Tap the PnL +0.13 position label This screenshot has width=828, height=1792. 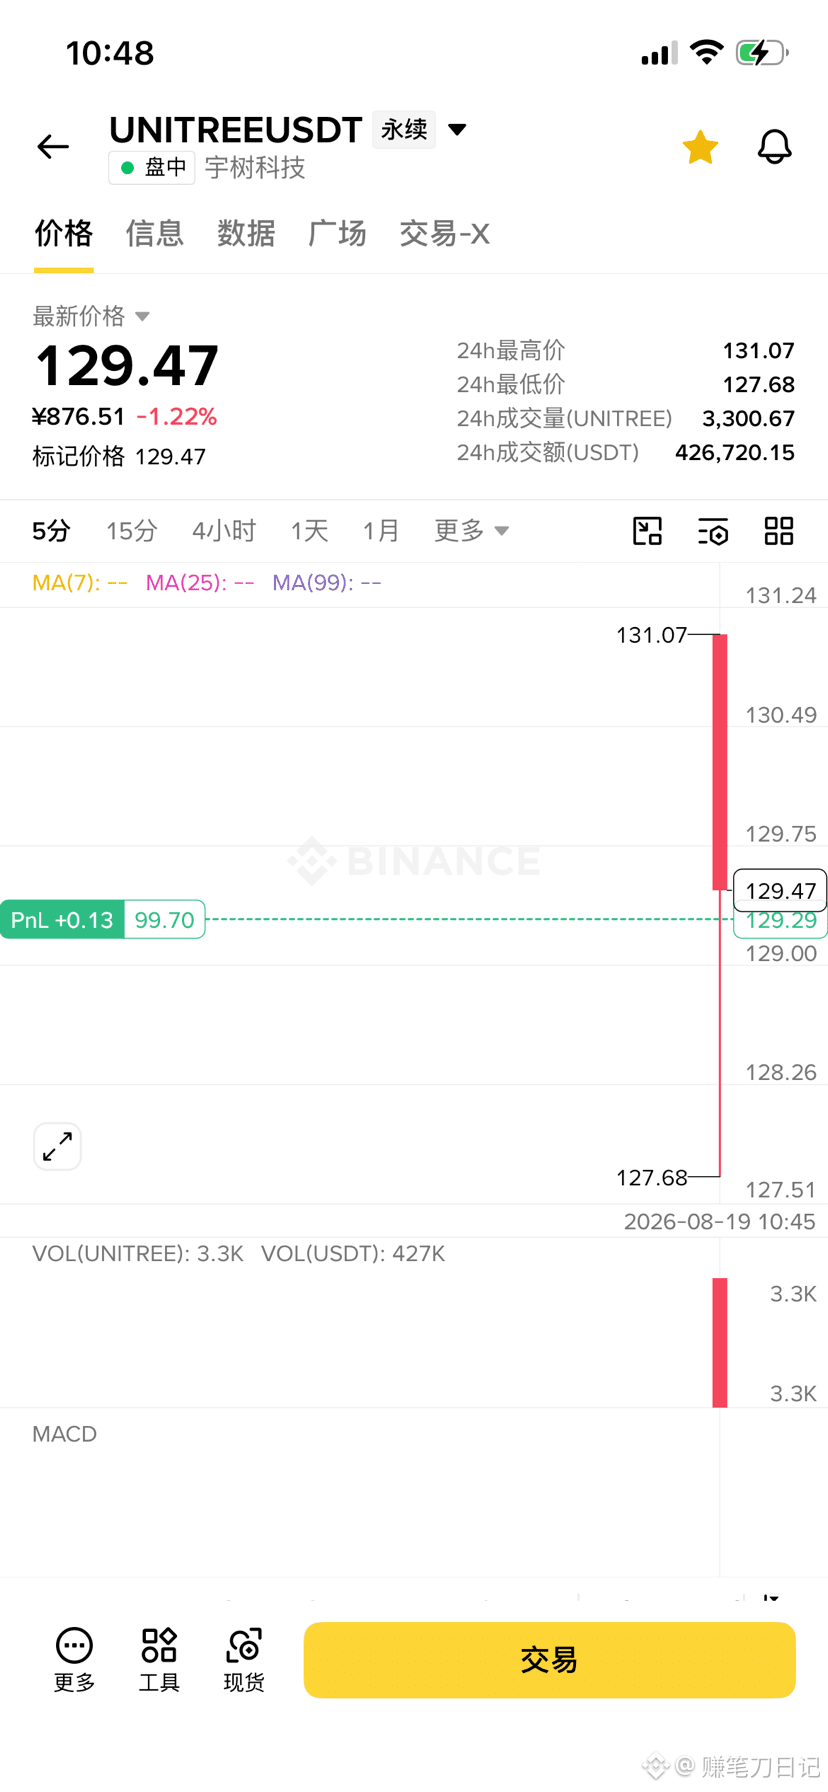62,920
